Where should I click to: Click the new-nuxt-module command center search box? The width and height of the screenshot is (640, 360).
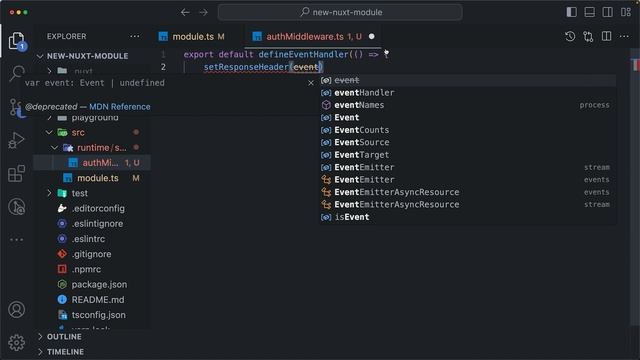click(x=340, y=12)
